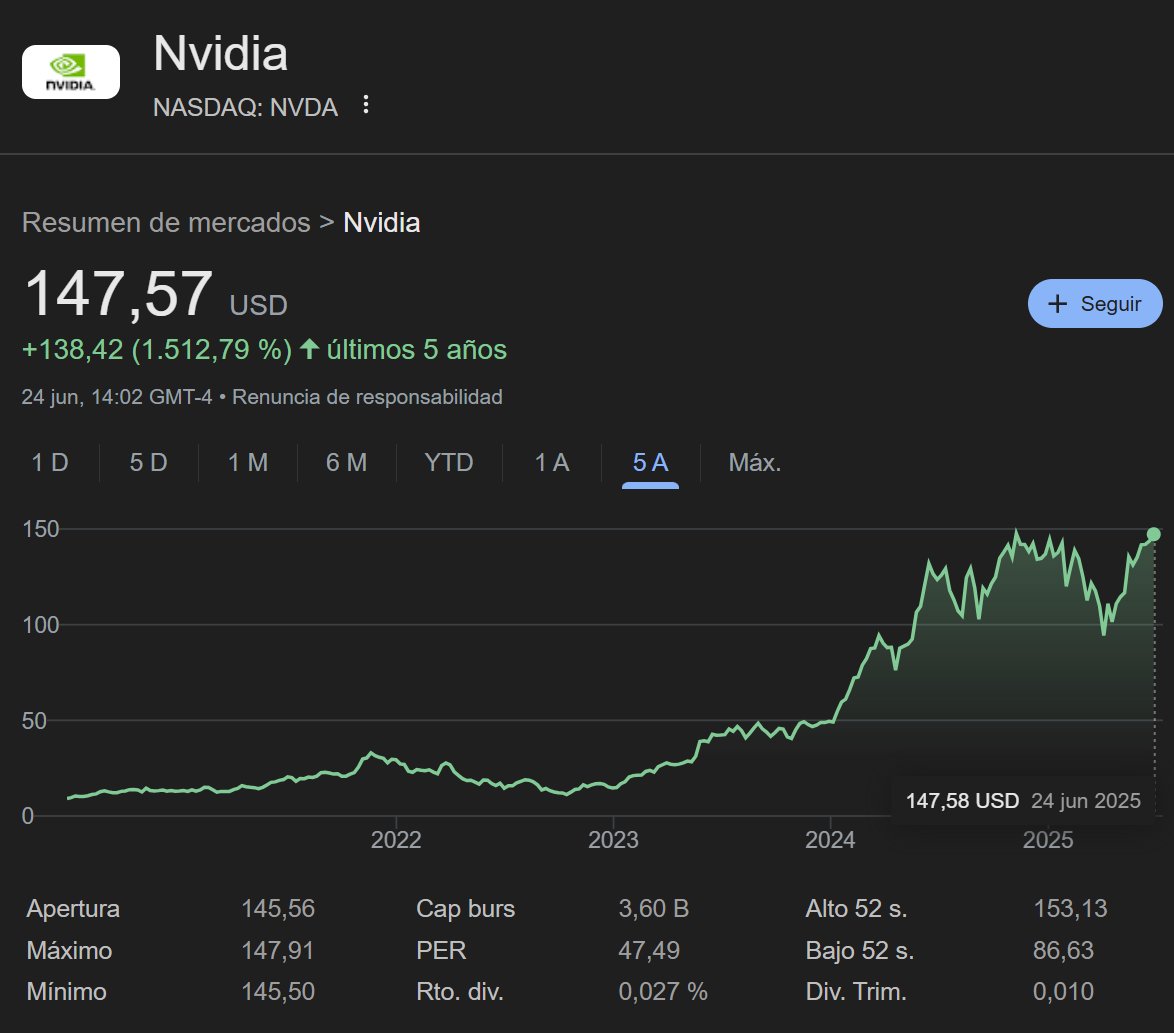Click the NASDAQ: NVDA ticker text
The image size is (1174, 1033).
tap(246, 107)
